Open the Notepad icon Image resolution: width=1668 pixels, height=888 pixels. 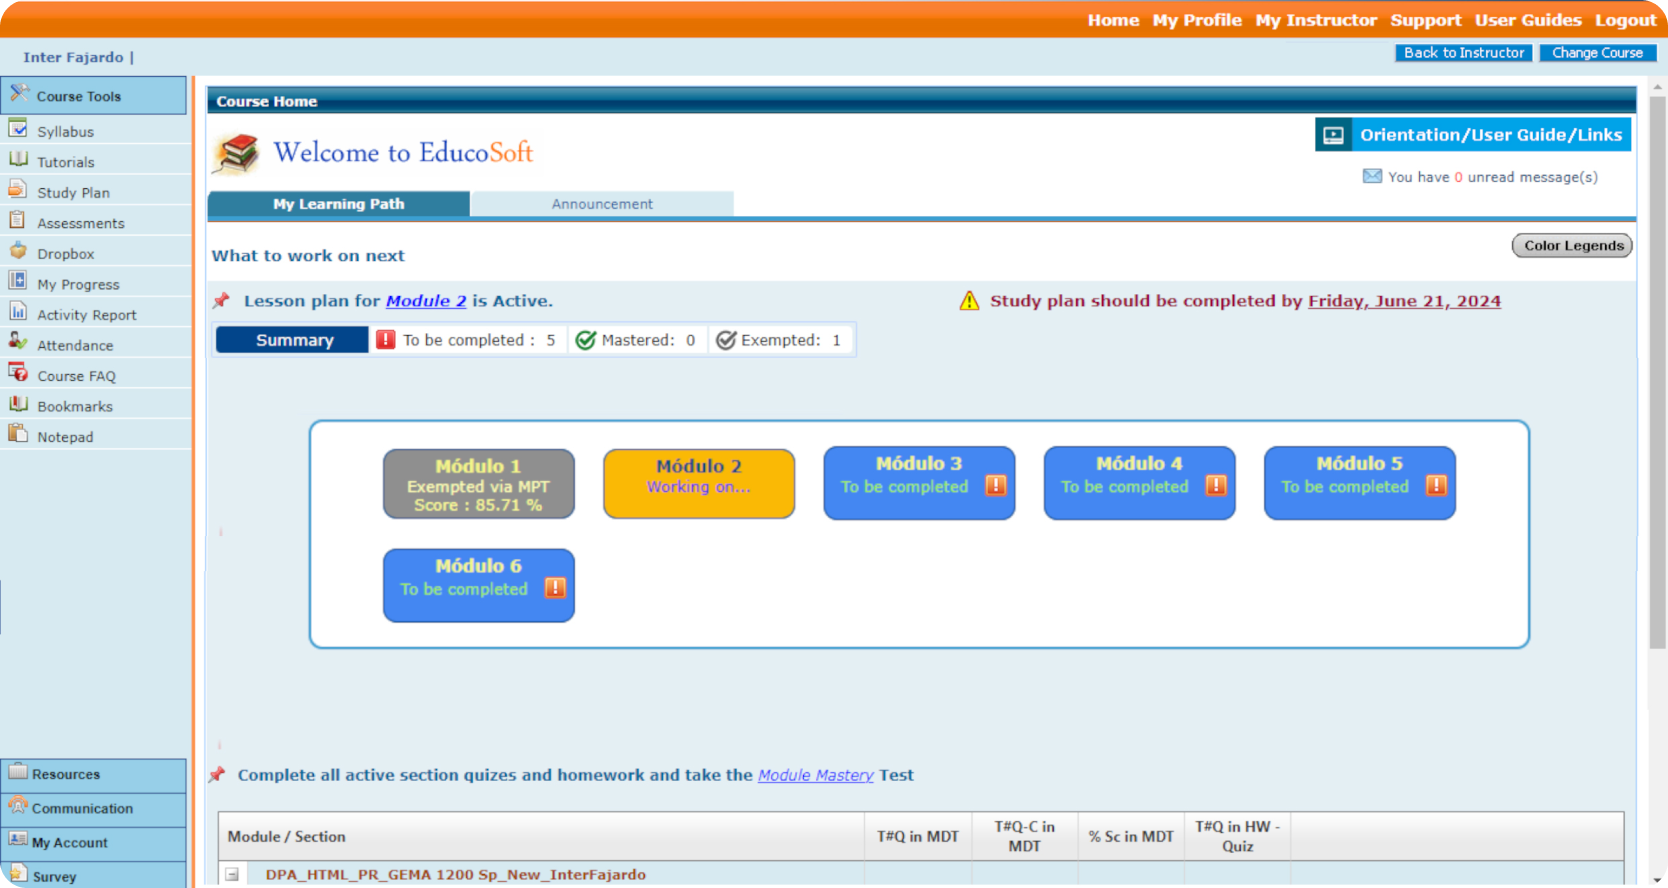(x=18, y=434)
